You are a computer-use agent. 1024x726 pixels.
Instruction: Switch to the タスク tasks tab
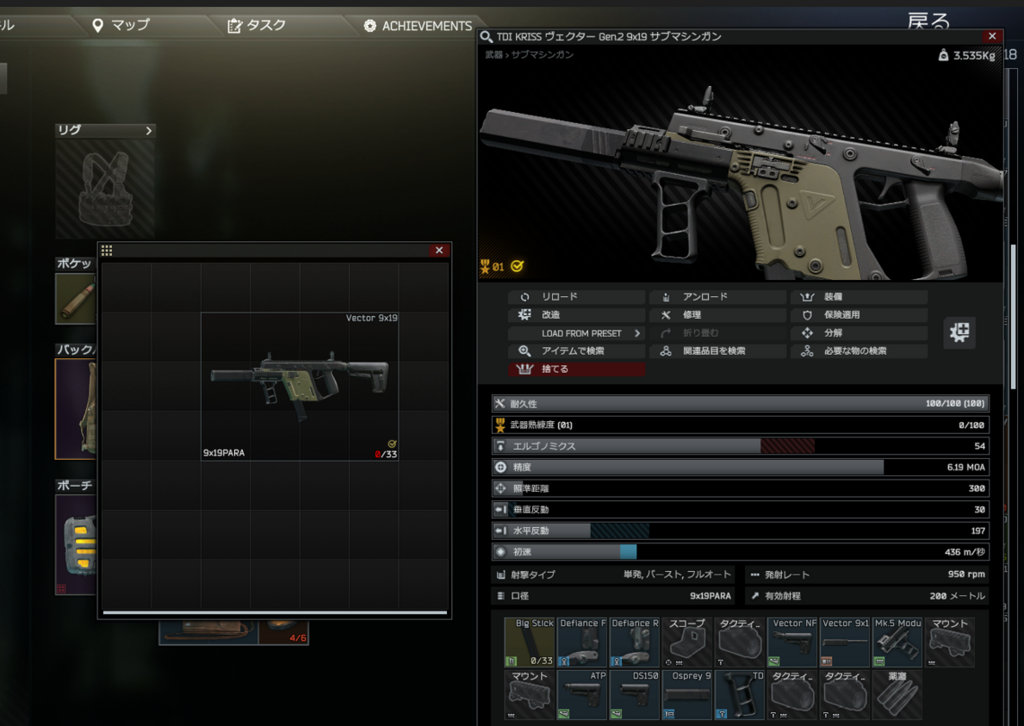256,25
